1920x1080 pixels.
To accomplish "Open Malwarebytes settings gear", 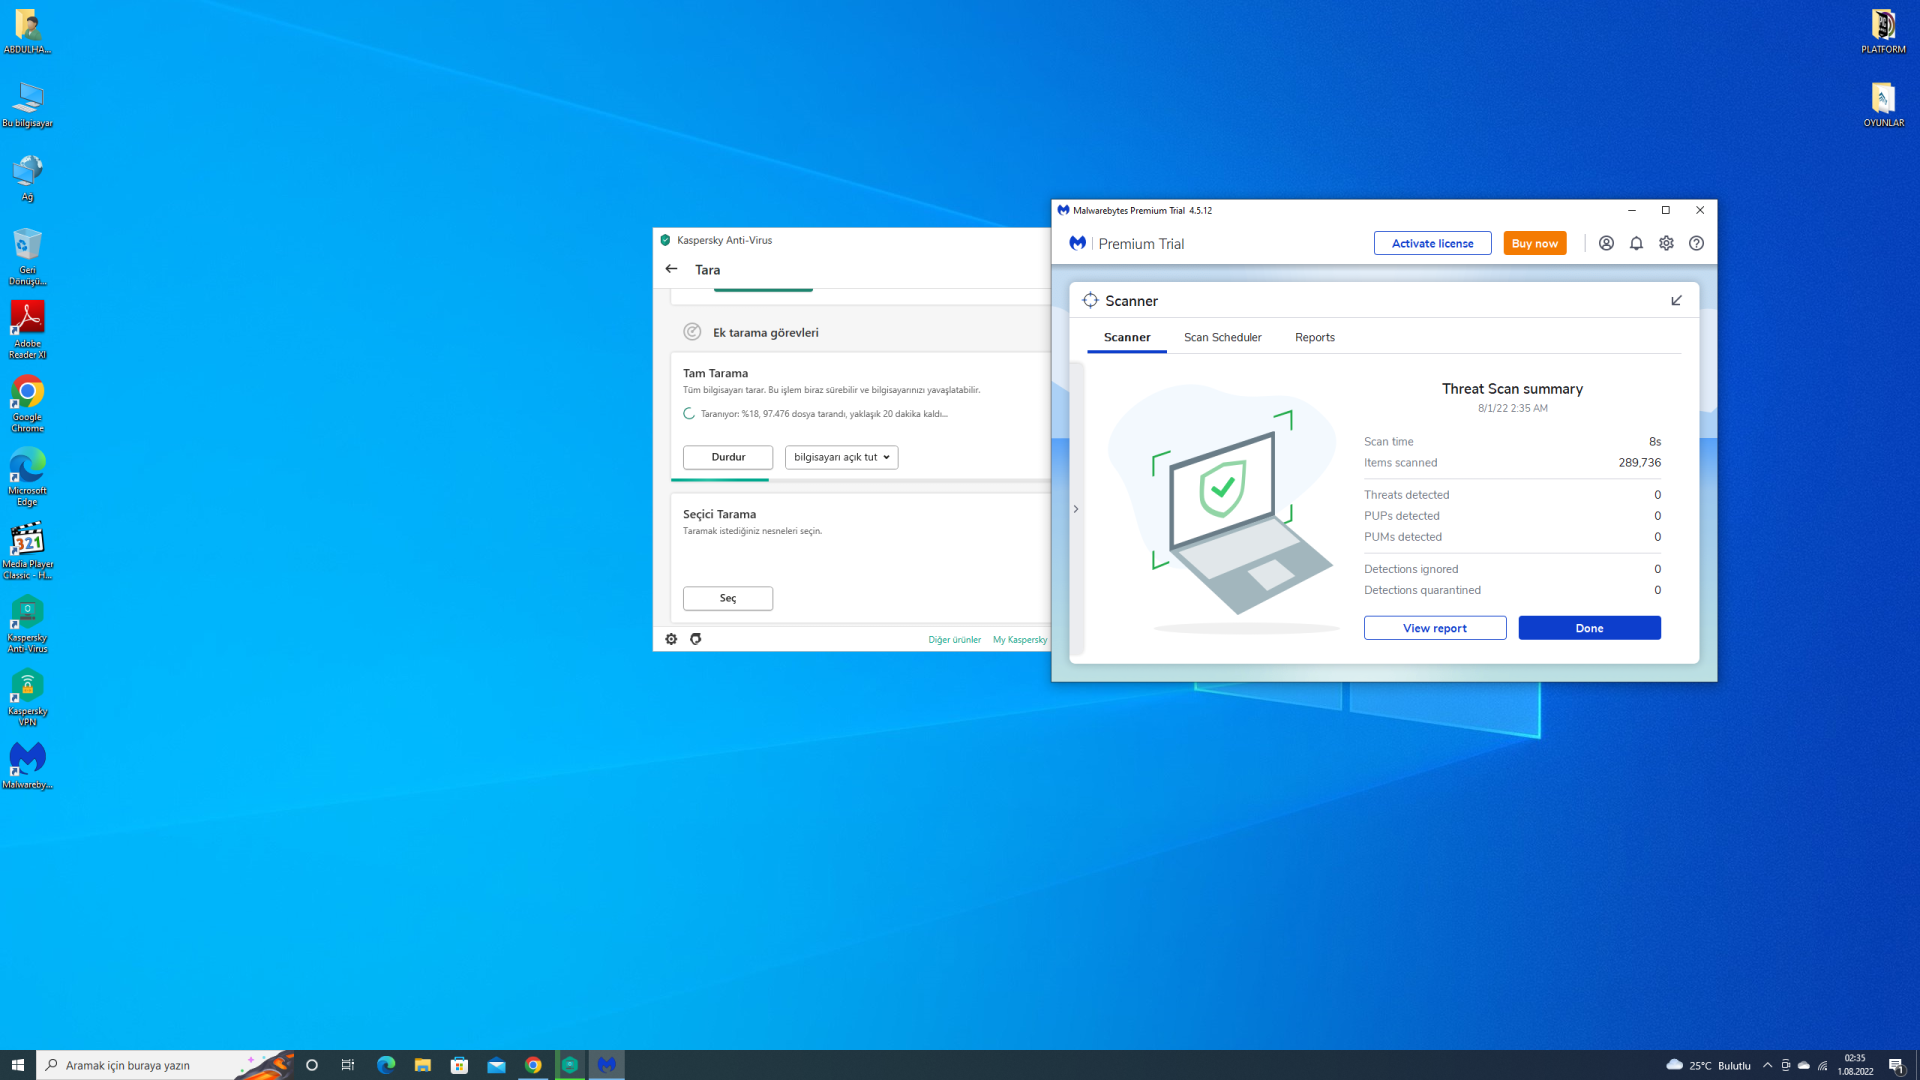I will pyautogui.click(x=1666, y=243).
